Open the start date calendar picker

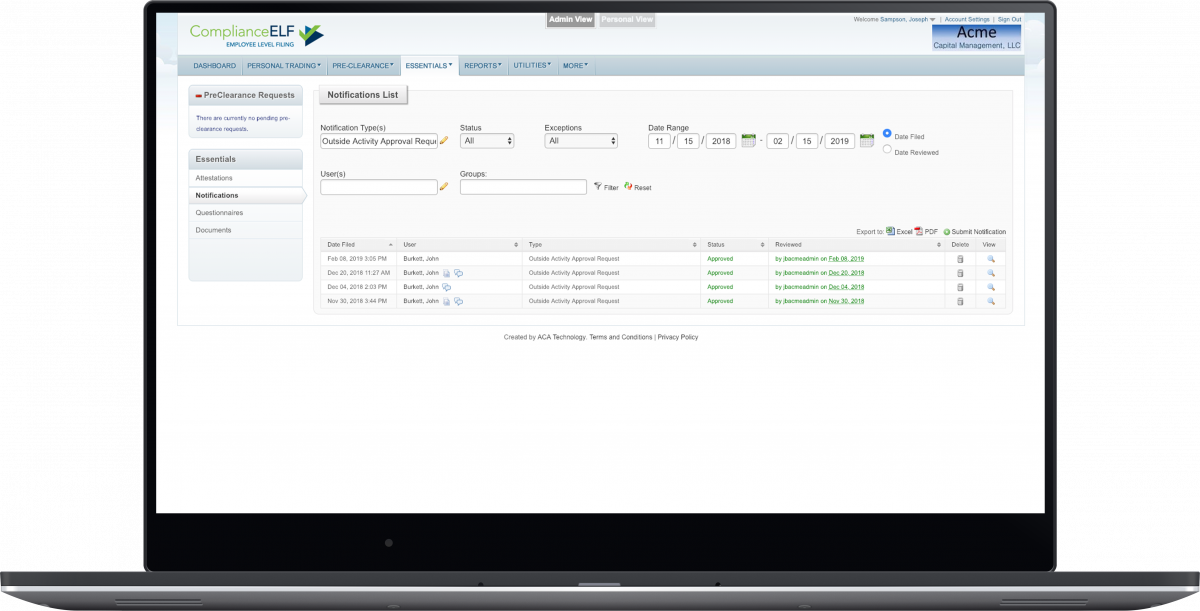(x=748, y=141)
